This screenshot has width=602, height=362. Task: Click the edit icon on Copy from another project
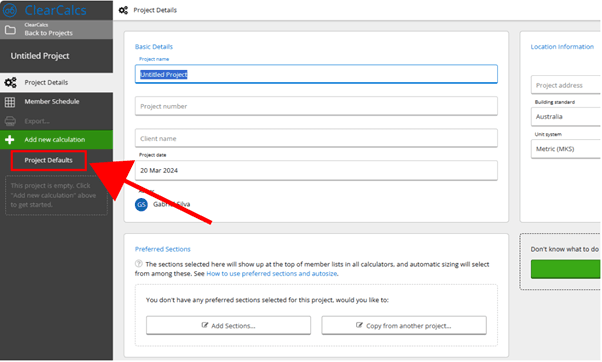[x=359, y=325]
